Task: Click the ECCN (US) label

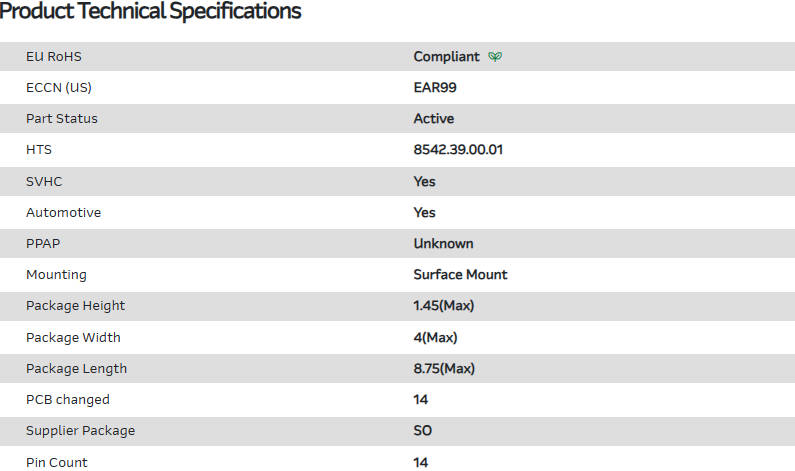Action: 59,88
